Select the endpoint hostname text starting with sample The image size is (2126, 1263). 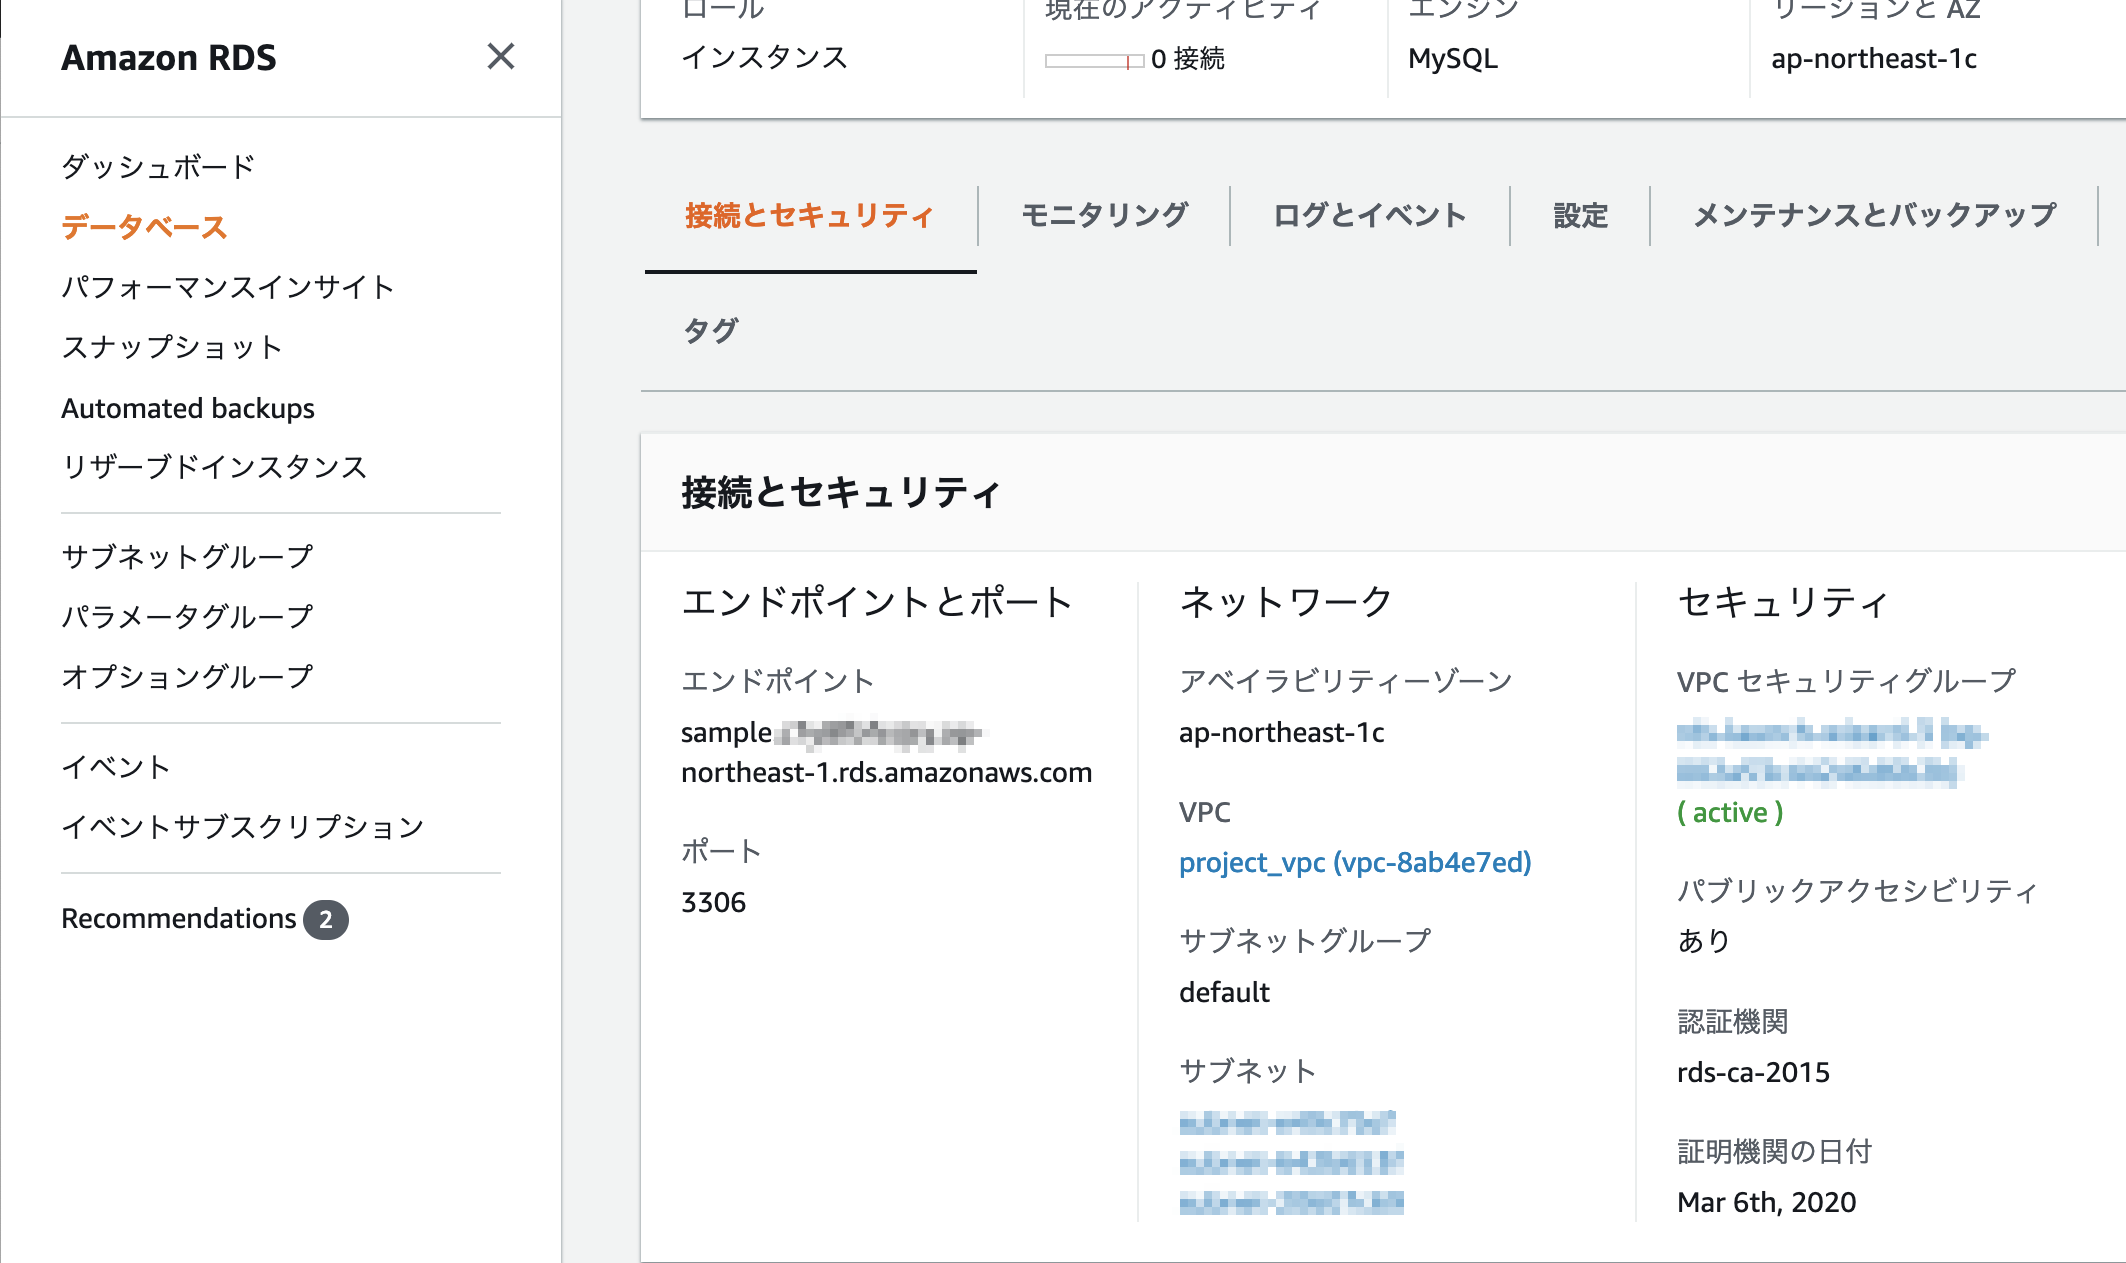click(x=887, y=753)
